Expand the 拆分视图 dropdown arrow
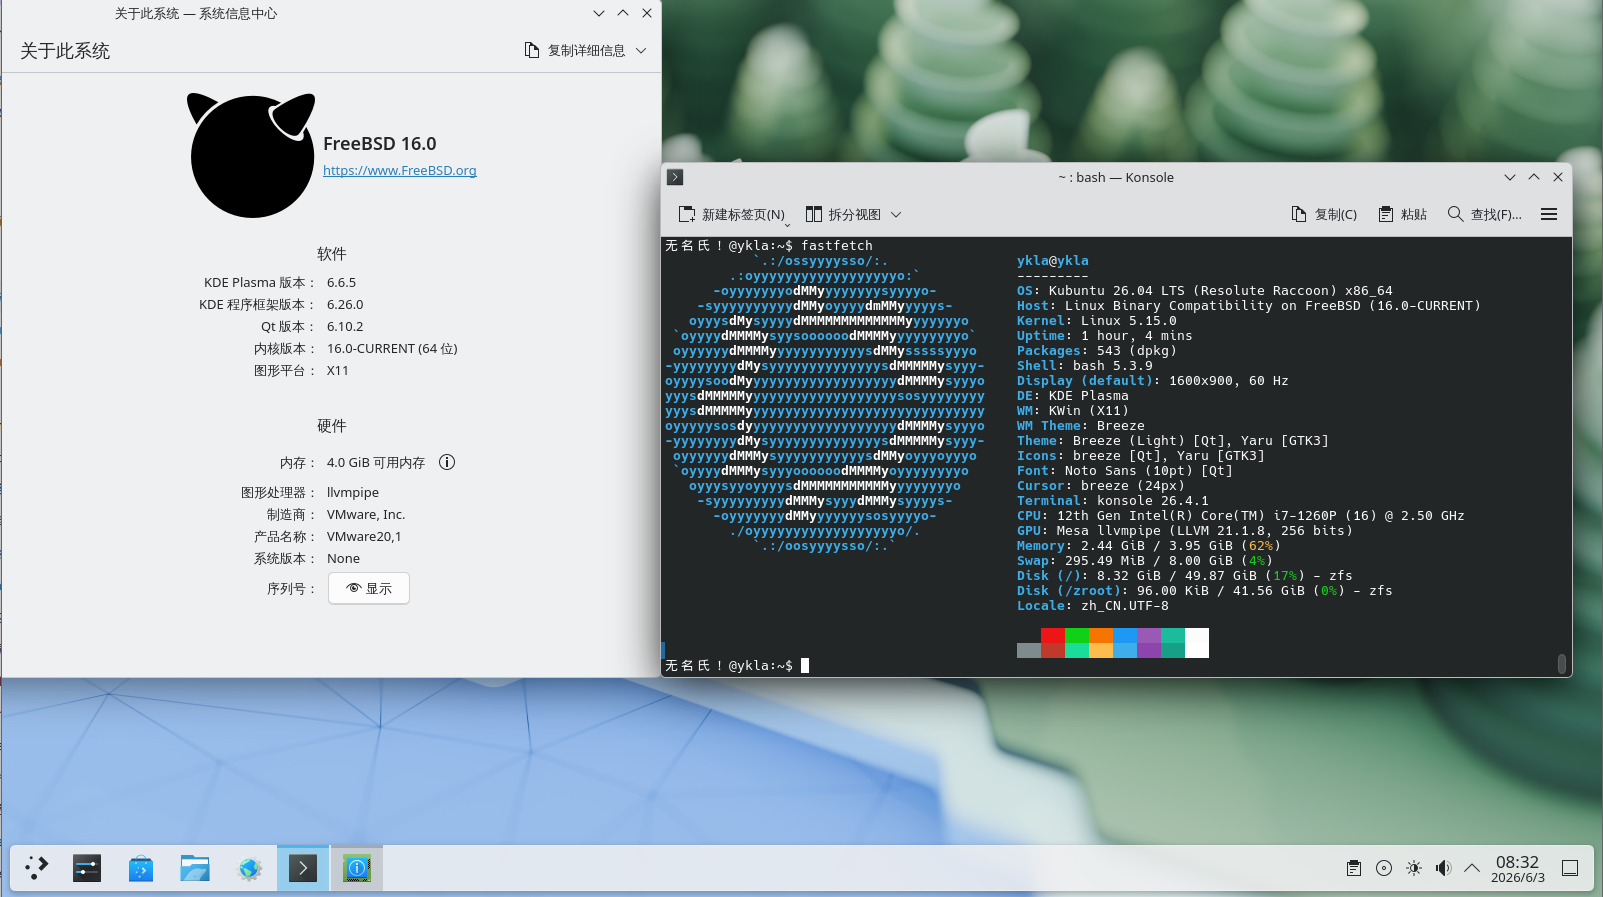This screenshot has height=897, width=1603. (896, 214)
